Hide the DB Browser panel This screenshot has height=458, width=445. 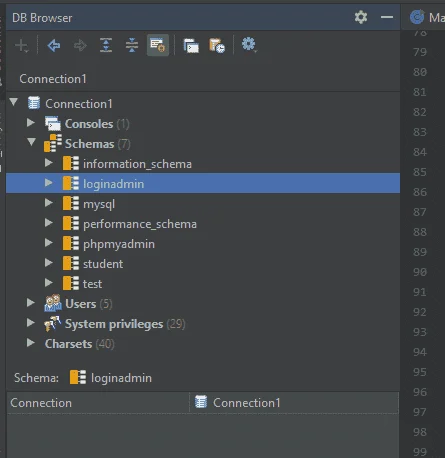[387, 17]
